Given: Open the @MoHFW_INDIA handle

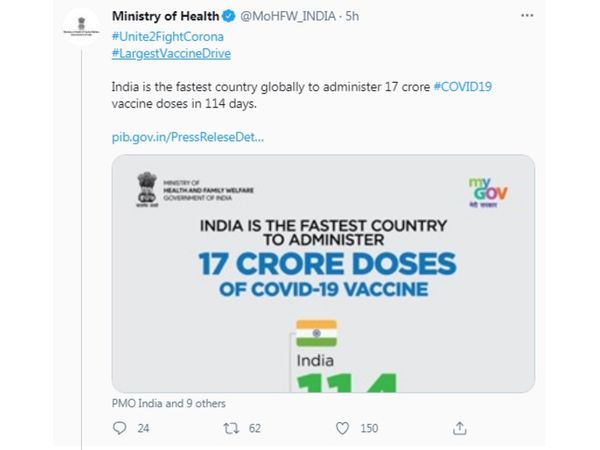Looking at the screenshot, I should pos(288,16).
